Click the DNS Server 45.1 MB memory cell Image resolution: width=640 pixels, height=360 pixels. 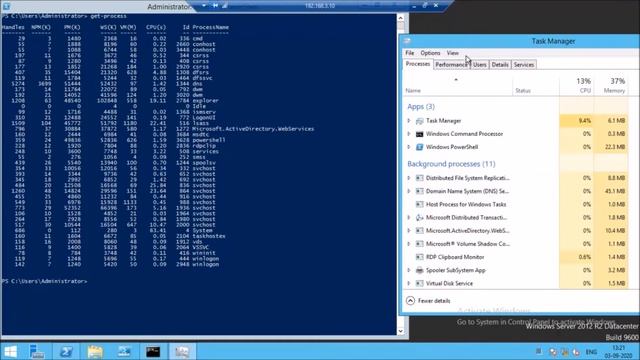pyautogui.click(x=611, y=191)
